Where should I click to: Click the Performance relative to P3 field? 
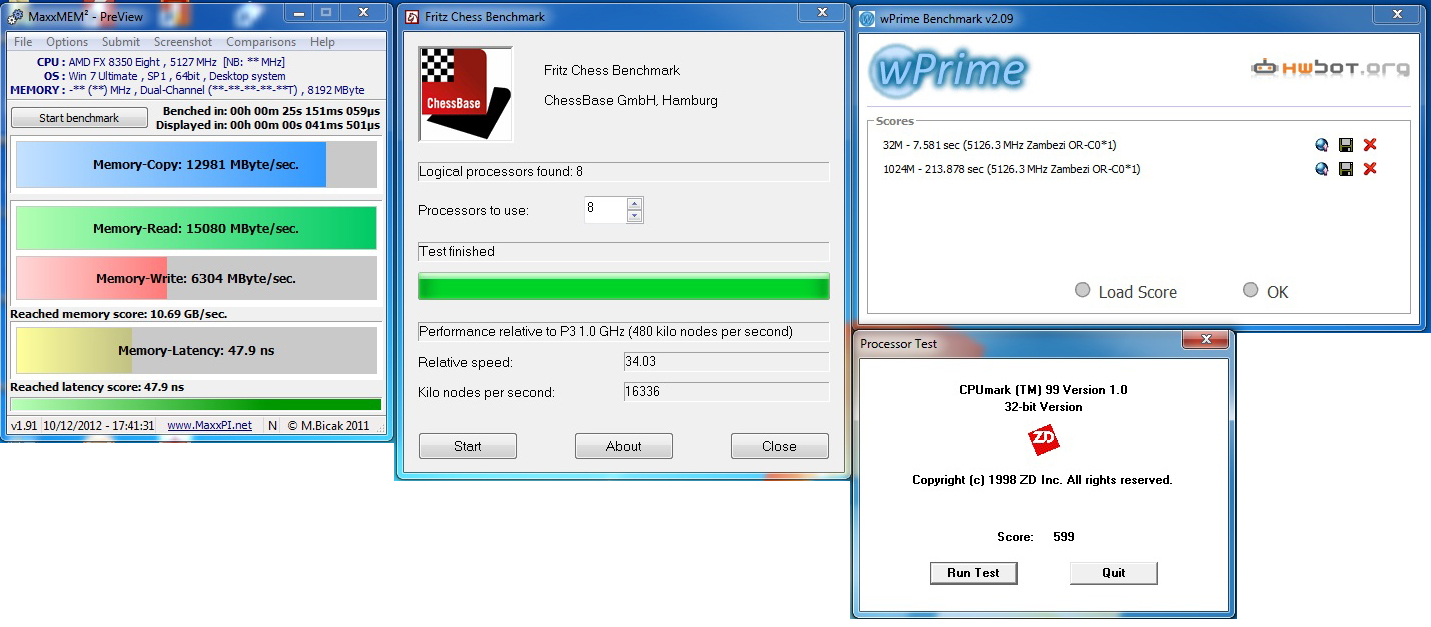click(x=623, y=332)
